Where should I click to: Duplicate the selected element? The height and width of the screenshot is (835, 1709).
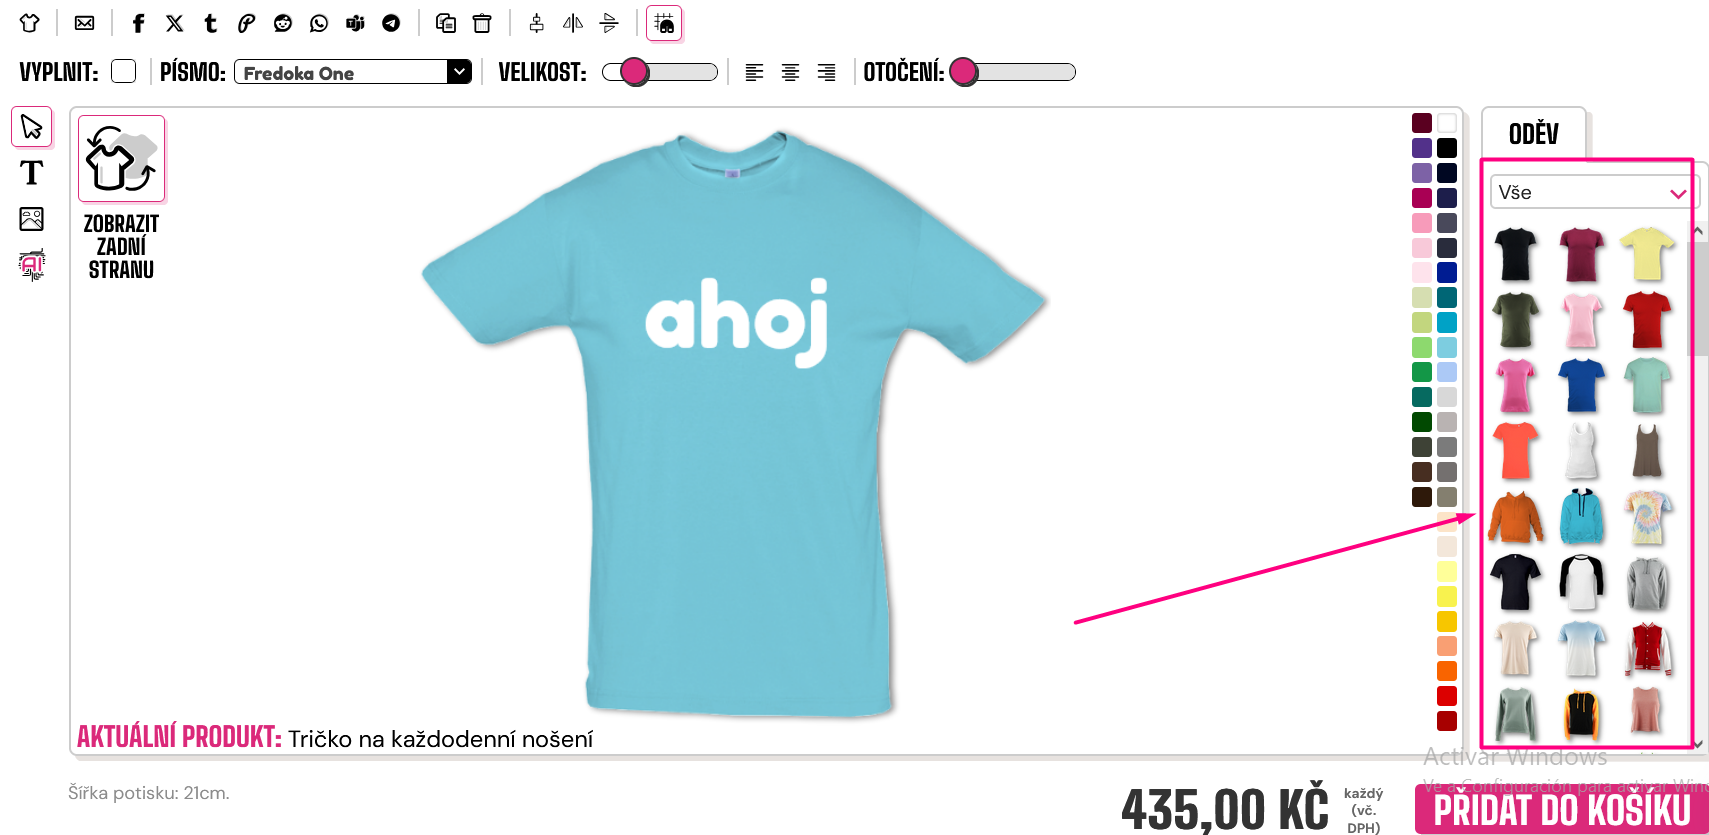coord(446,23)
